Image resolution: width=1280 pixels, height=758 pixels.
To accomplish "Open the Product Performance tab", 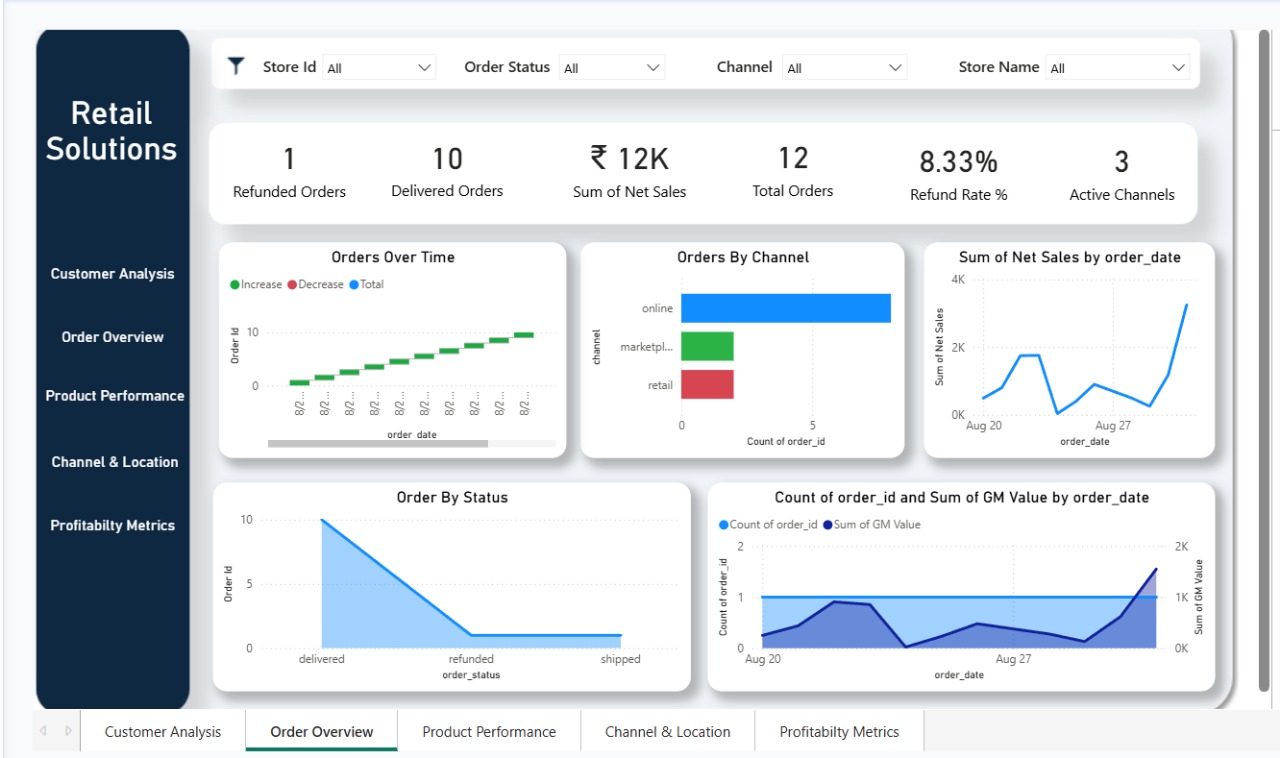I will click(489, 731).
